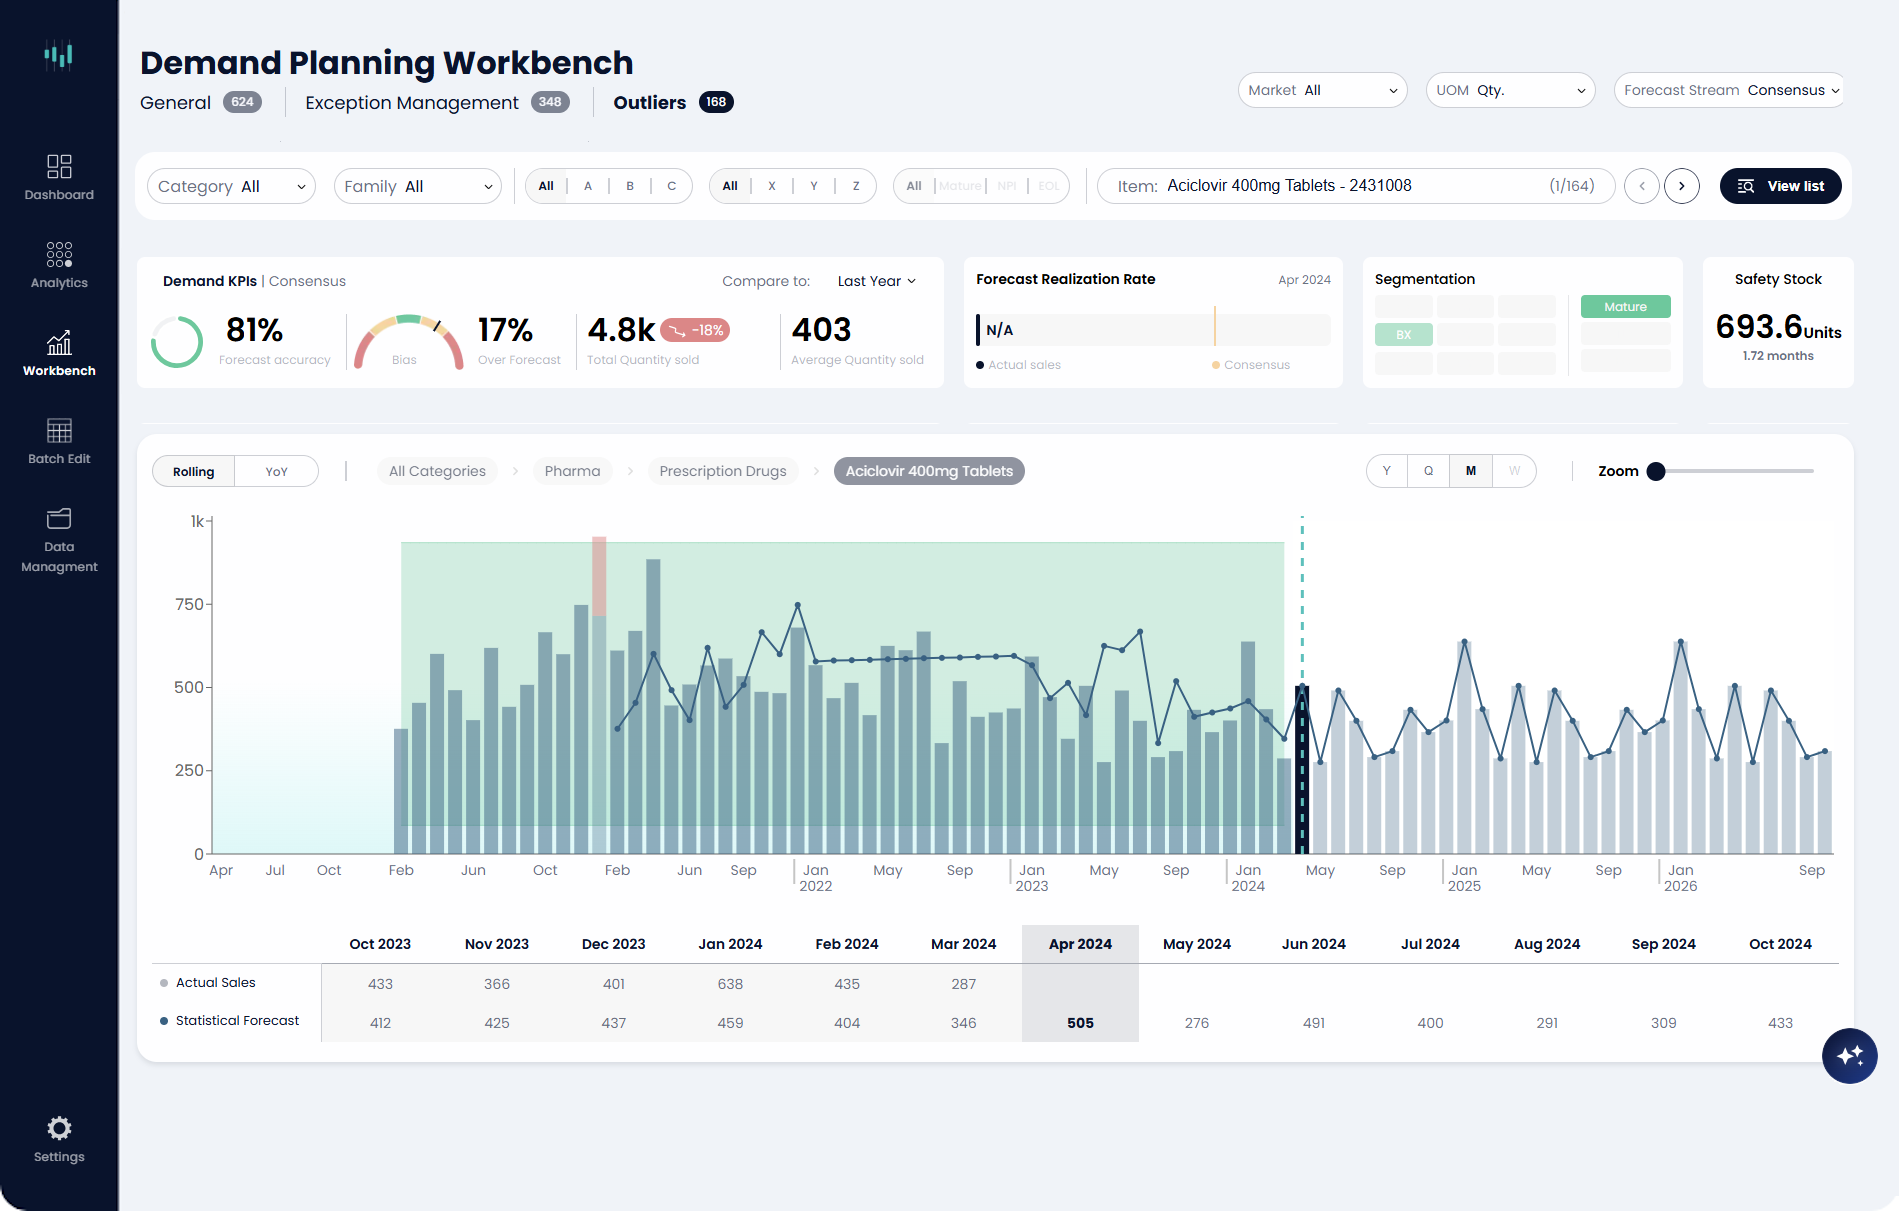Expand the Category dropdown
The height and width of the screenshot is (1211, 1899).
tap(231, 186)
